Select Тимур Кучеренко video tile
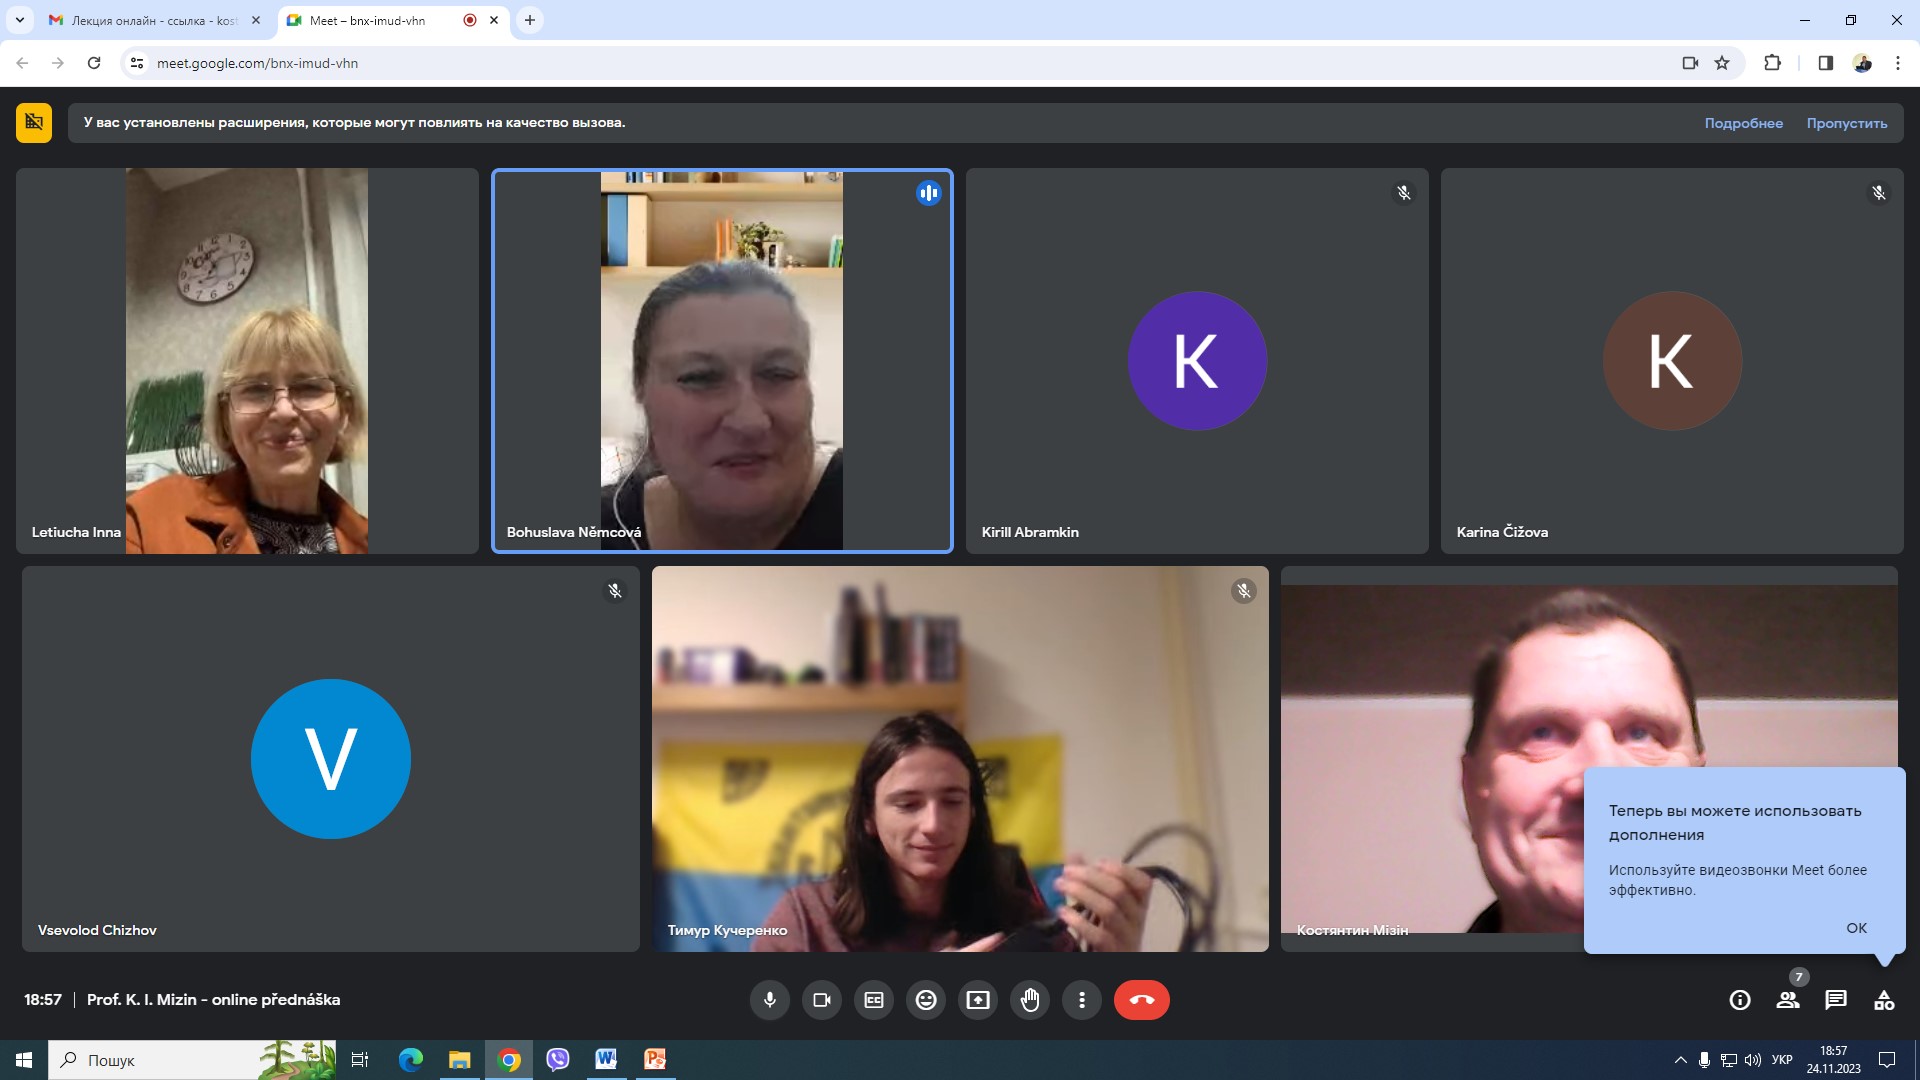The width and height of the screenshot is (1920, 1080). click(960, 759)
